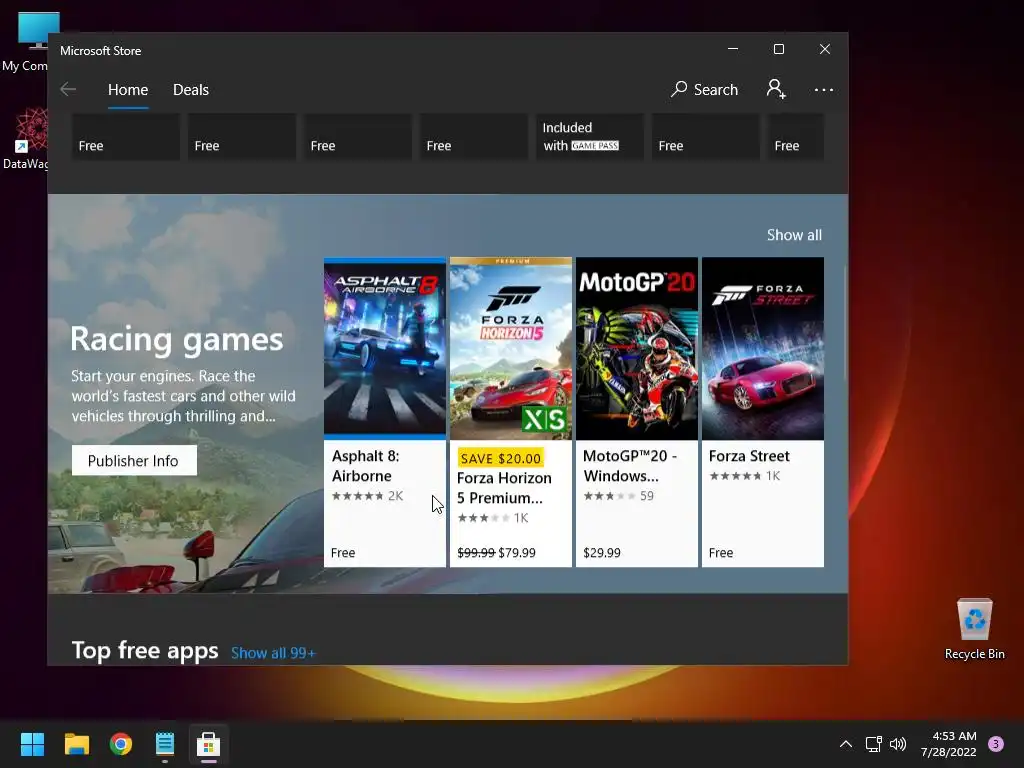This screenshot has width=1024, height=768.
Task: Click the crossed-out $99.99 price
Action: tap(476, 553)
